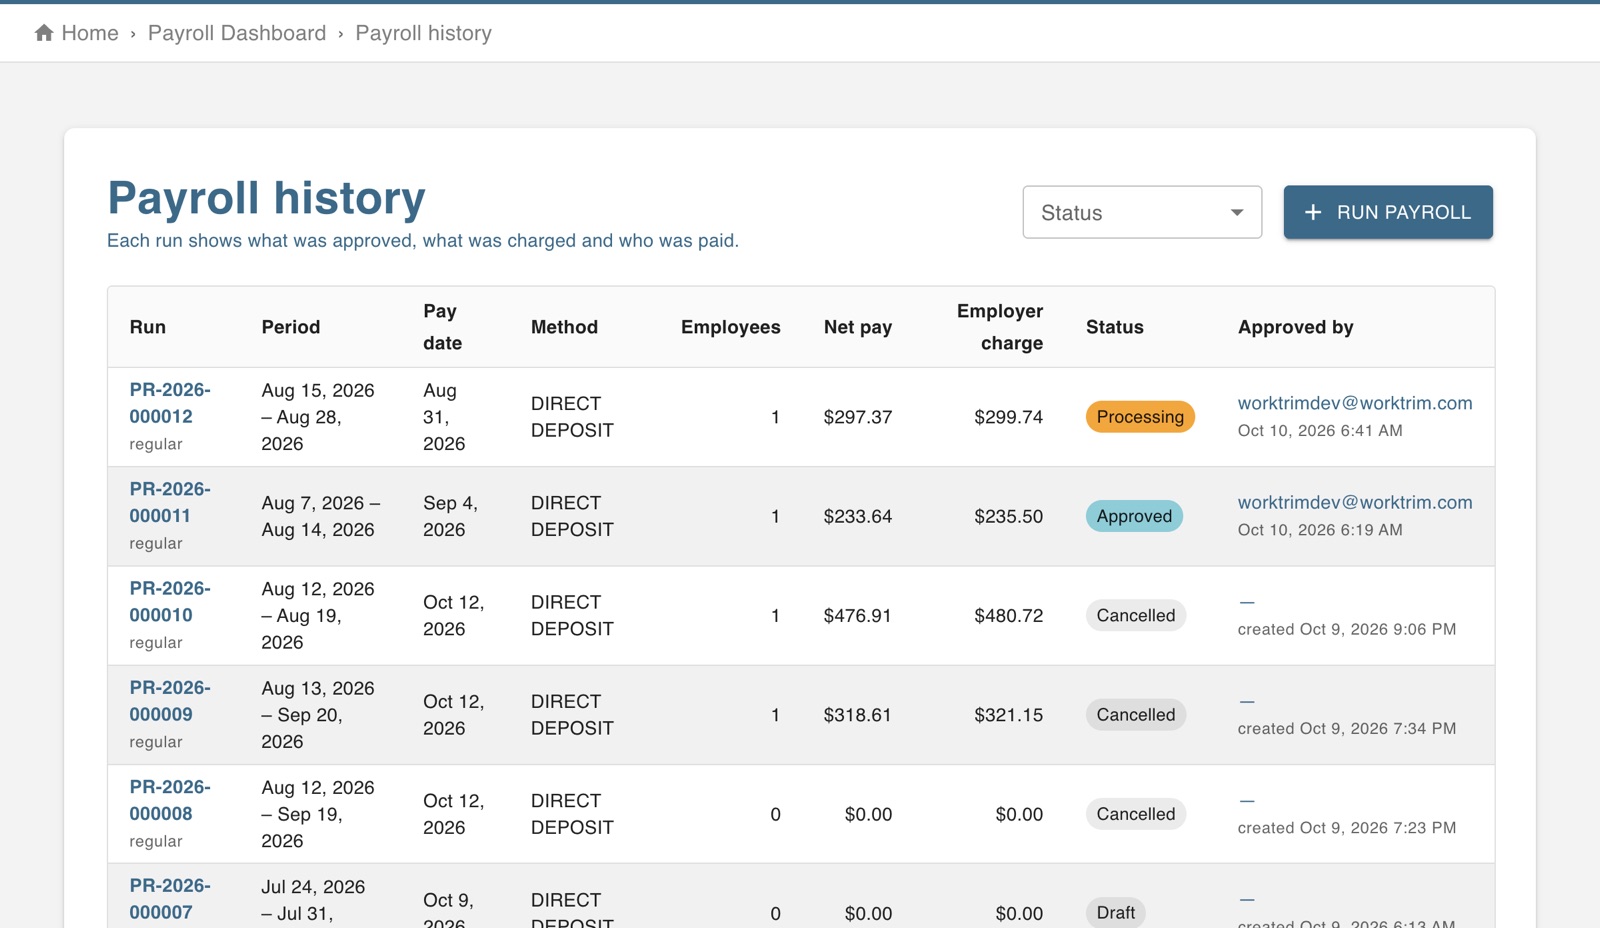
Task: Click the Pay date column header
Action: coord(442,327)
